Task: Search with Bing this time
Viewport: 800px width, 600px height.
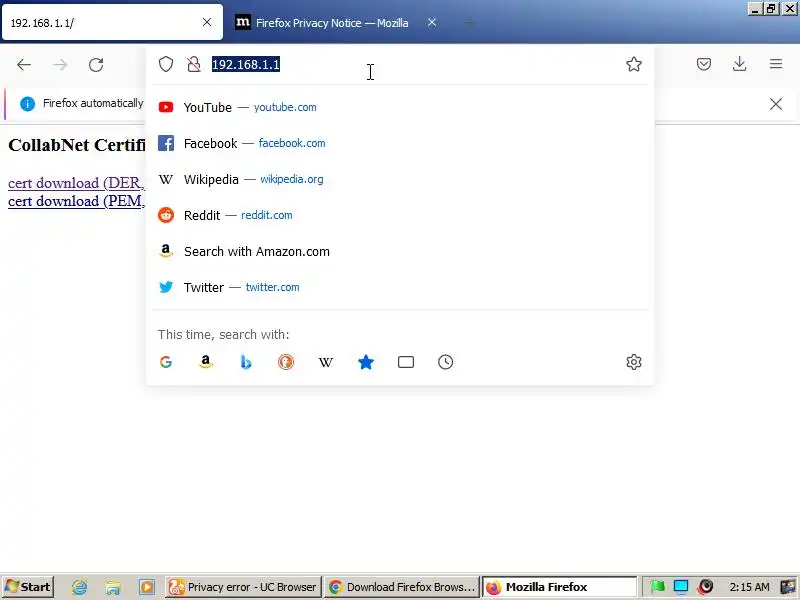Action: 246,362
